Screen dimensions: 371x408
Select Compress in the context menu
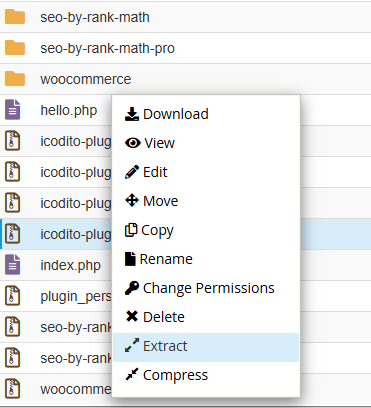point(206,375)
